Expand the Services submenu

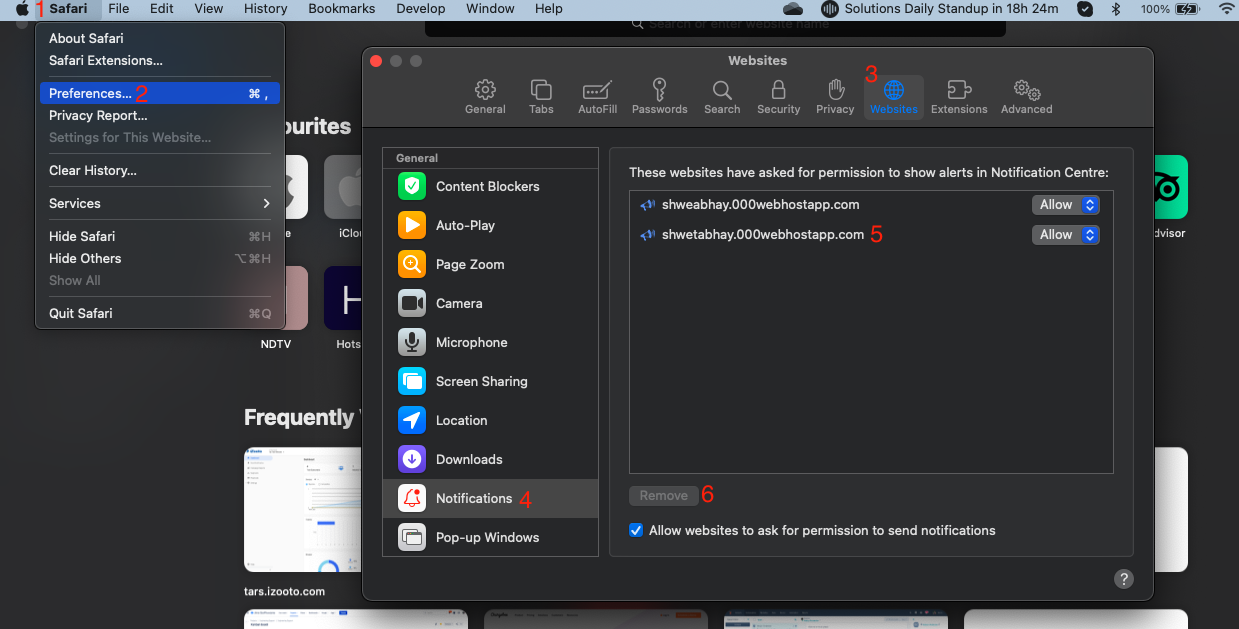pyautogui.click(x=160, y=203)
